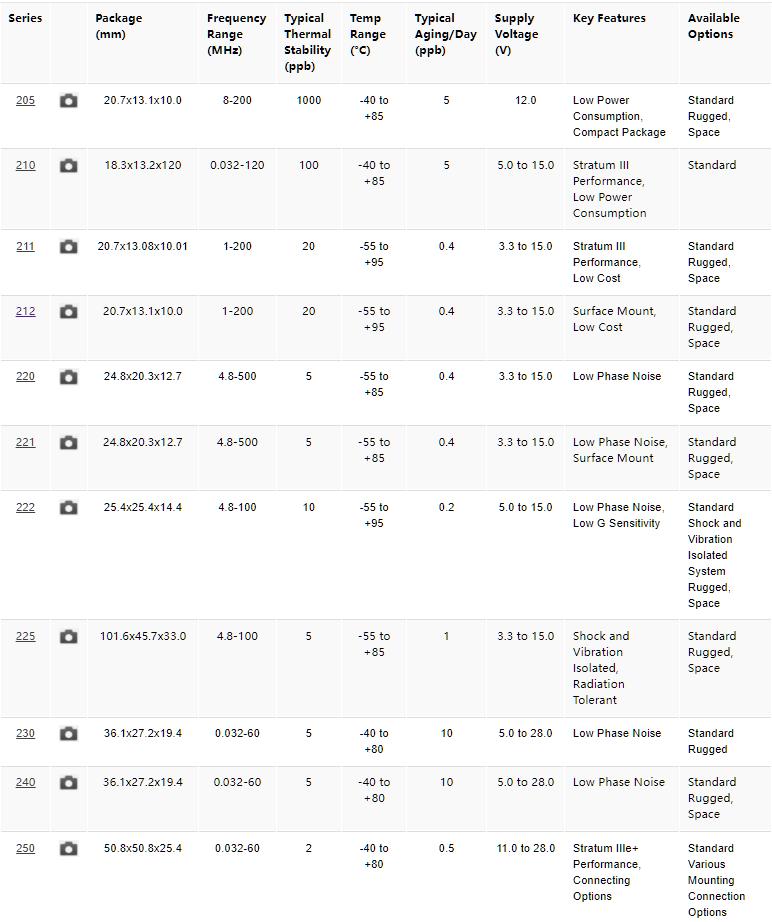Click the camera icon beside series 220
This screenshot has height=922, width=772.
[68, 377]
